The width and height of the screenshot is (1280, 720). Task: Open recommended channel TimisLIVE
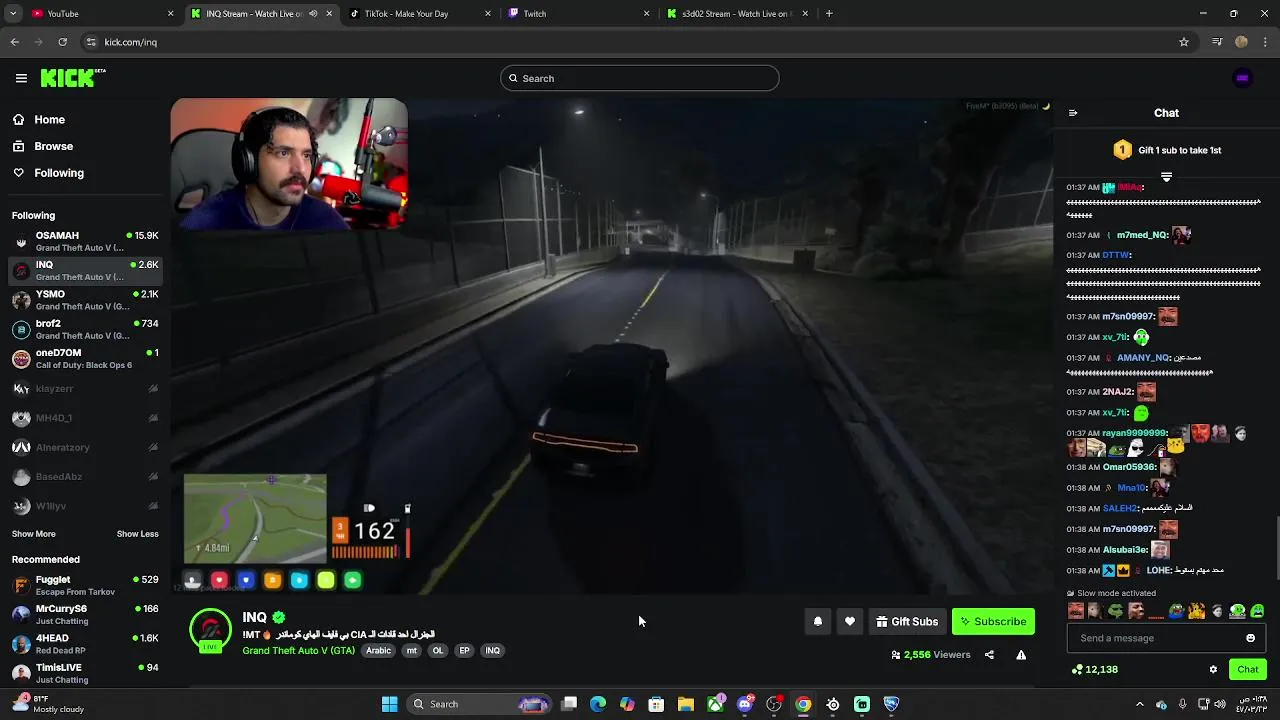(x=84, y=673)
